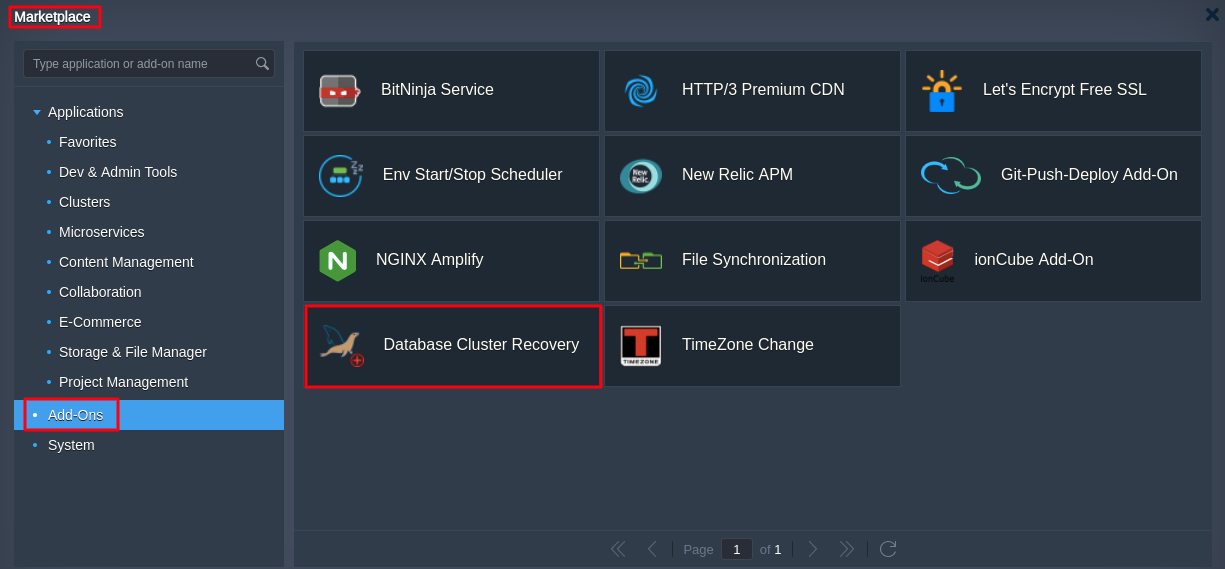Click the ionCube Add-On red cube icon

937,261
